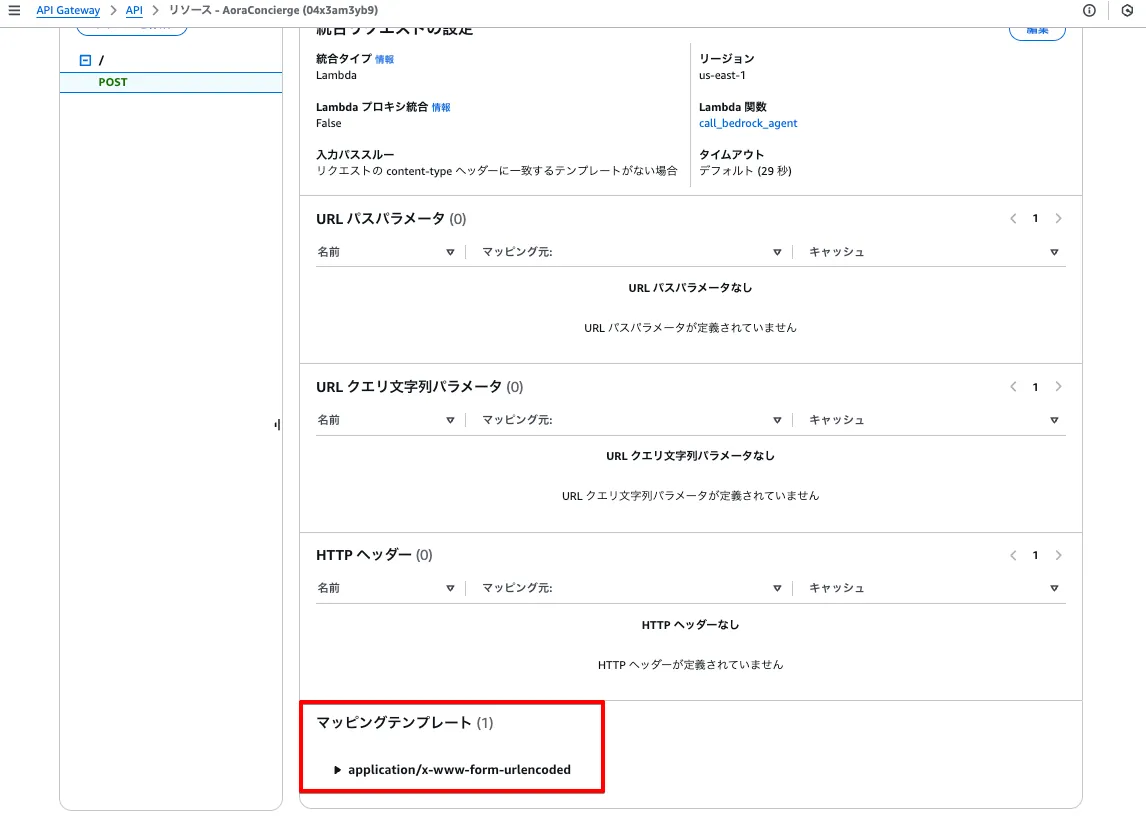1146x821 pixels.
Task: Go to next page in URL パスパラメータ
Action: click(1058, 219)
